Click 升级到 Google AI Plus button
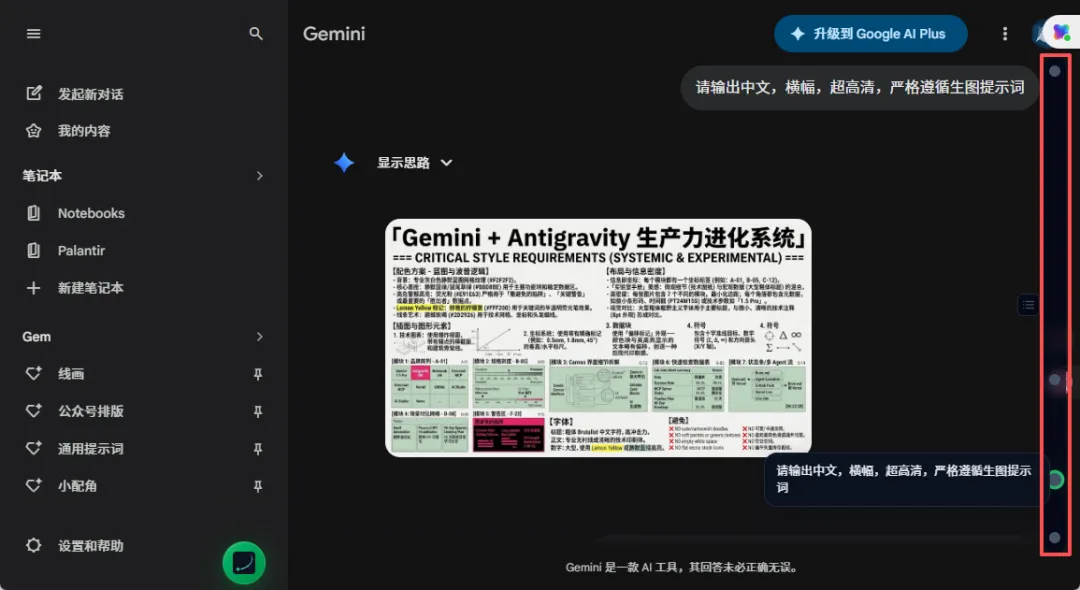Screen dimensions: 1080x590 click(x=871, y=34)
